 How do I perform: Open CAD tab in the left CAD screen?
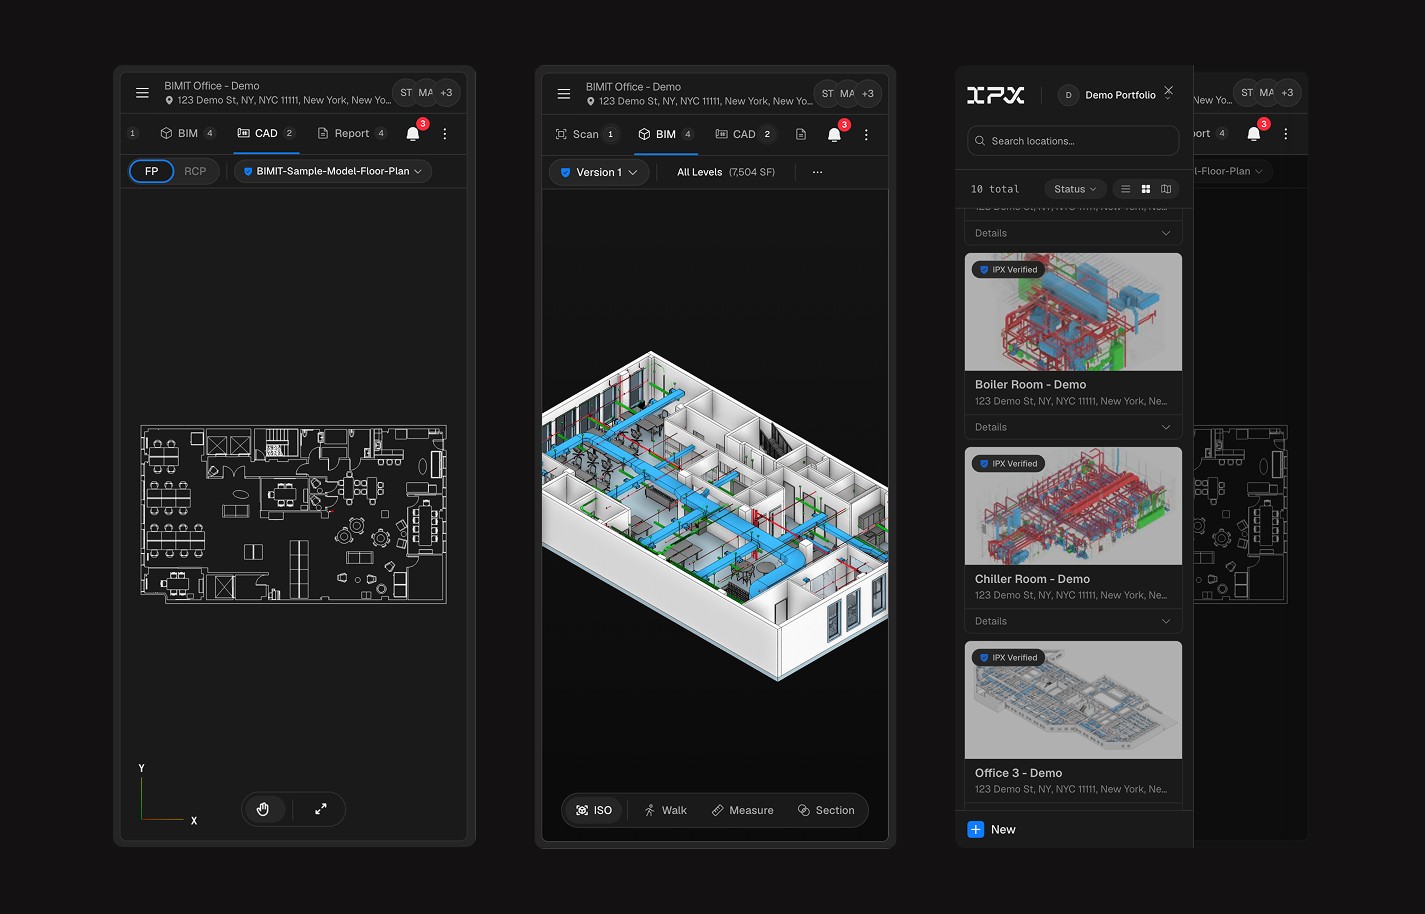tap(266, 133)
